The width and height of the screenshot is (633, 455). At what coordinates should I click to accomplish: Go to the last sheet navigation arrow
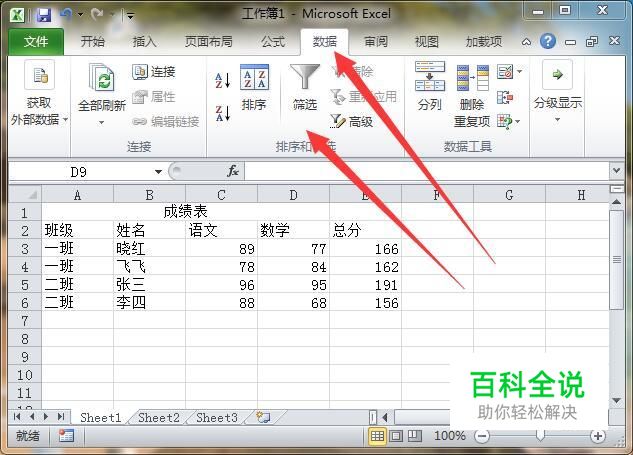[61, 417]
